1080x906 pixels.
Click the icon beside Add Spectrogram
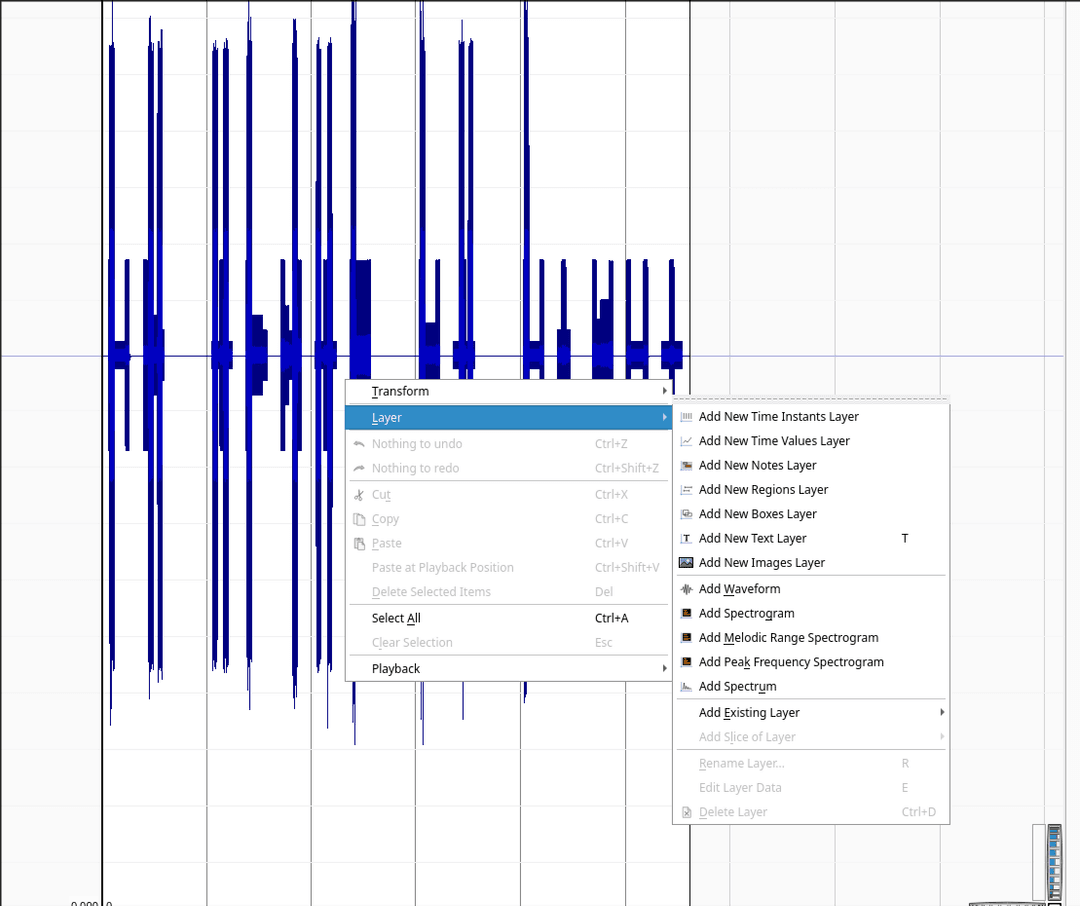tap(686, 613)
